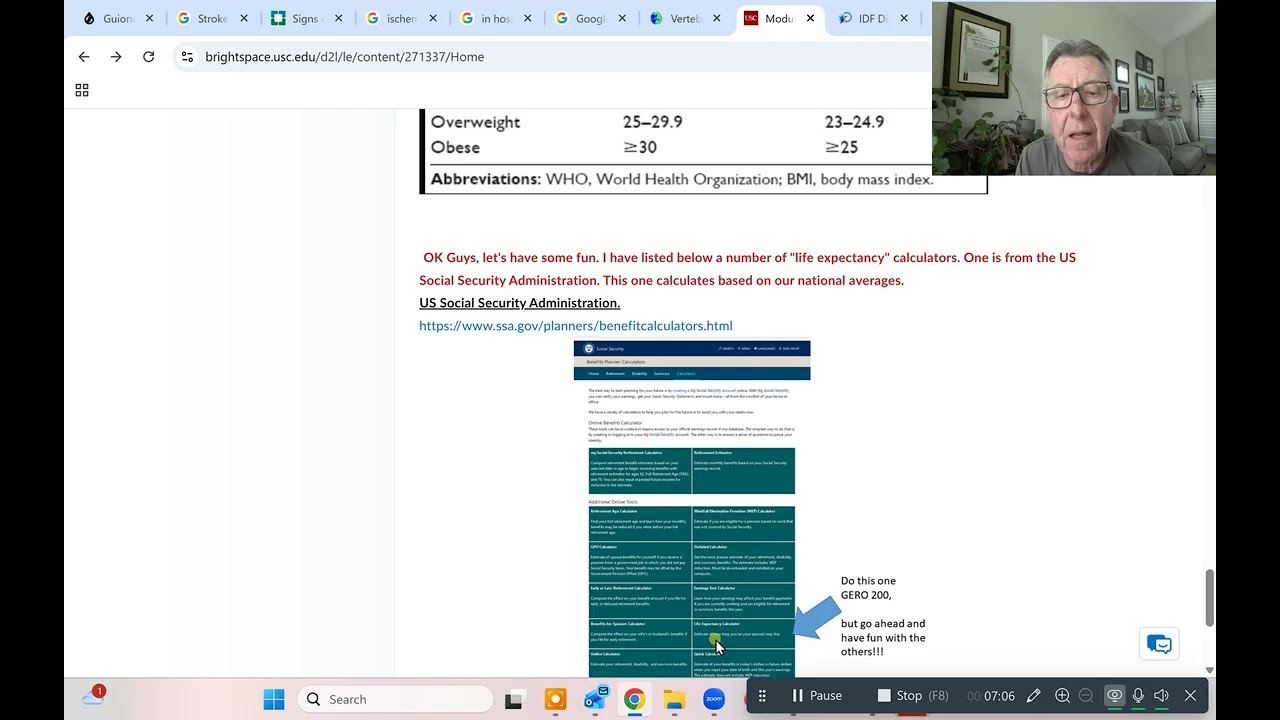The width and height of the screenshot is (1280, 720).
Task: Zoom out using the recorder magnifier minus
Action: click(x=1086, y=696)
